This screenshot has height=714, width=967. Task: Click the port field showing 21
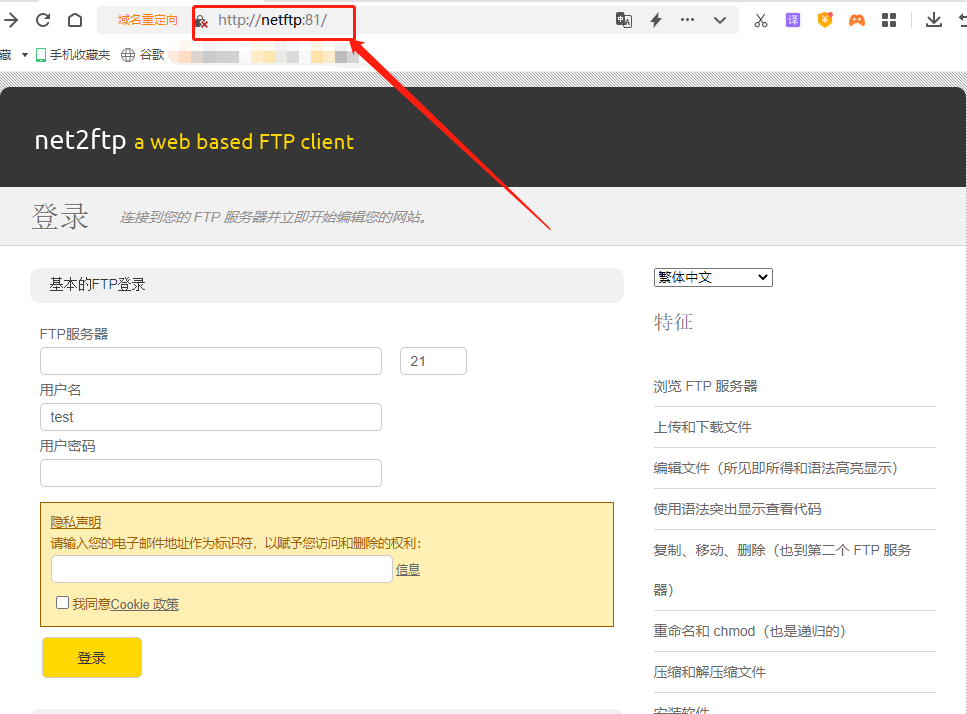pyautogui.click(x=434, y=361)
